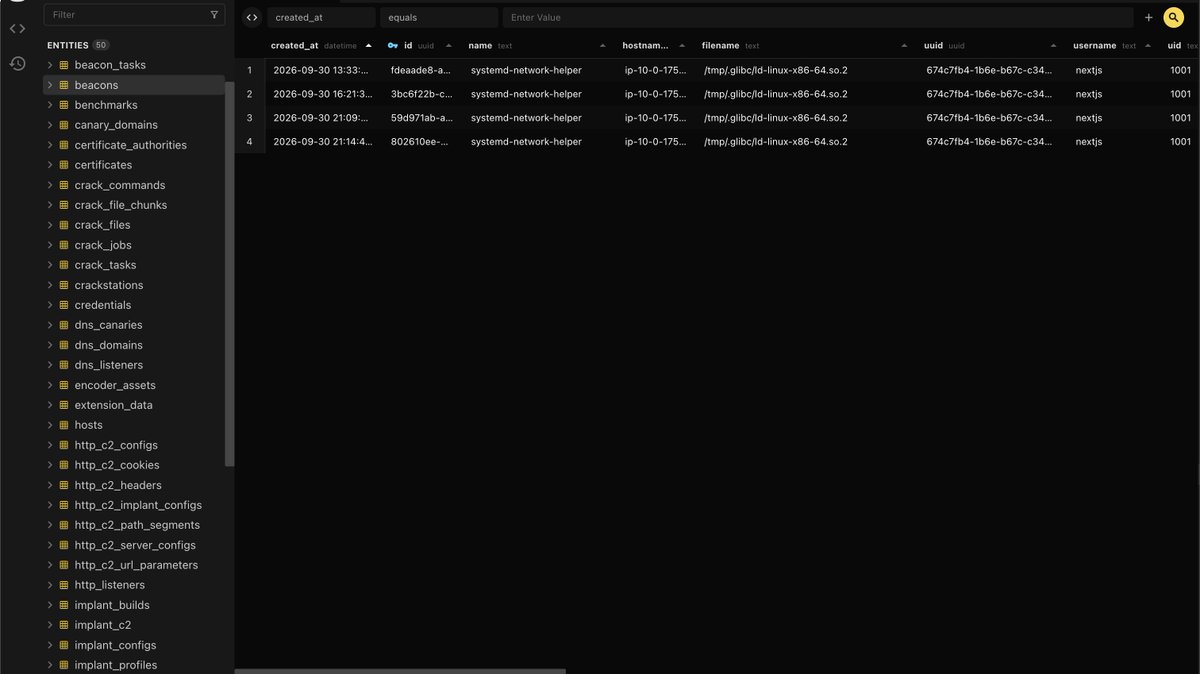Select the implant_profiles table
The width and height of the screenshot is (1200, 674).
[115, 665]
